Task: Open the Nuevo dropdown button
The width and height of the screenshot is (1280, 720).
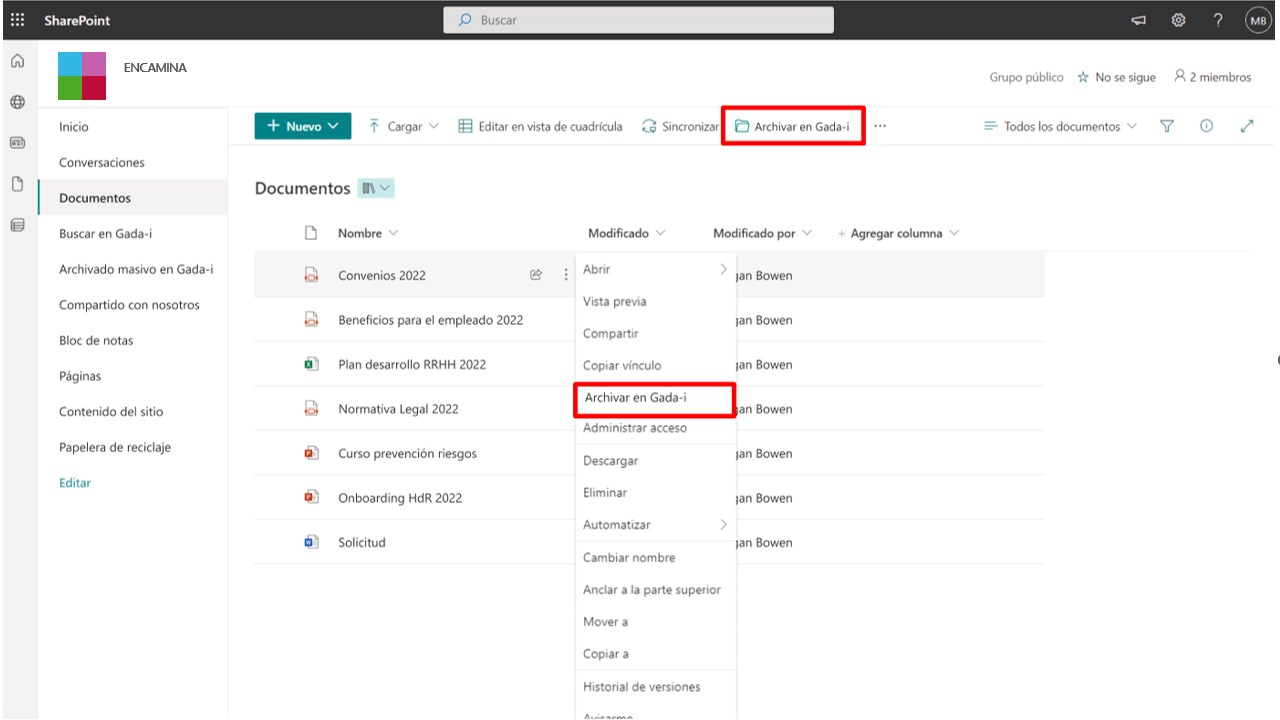Action: point(303,126)
